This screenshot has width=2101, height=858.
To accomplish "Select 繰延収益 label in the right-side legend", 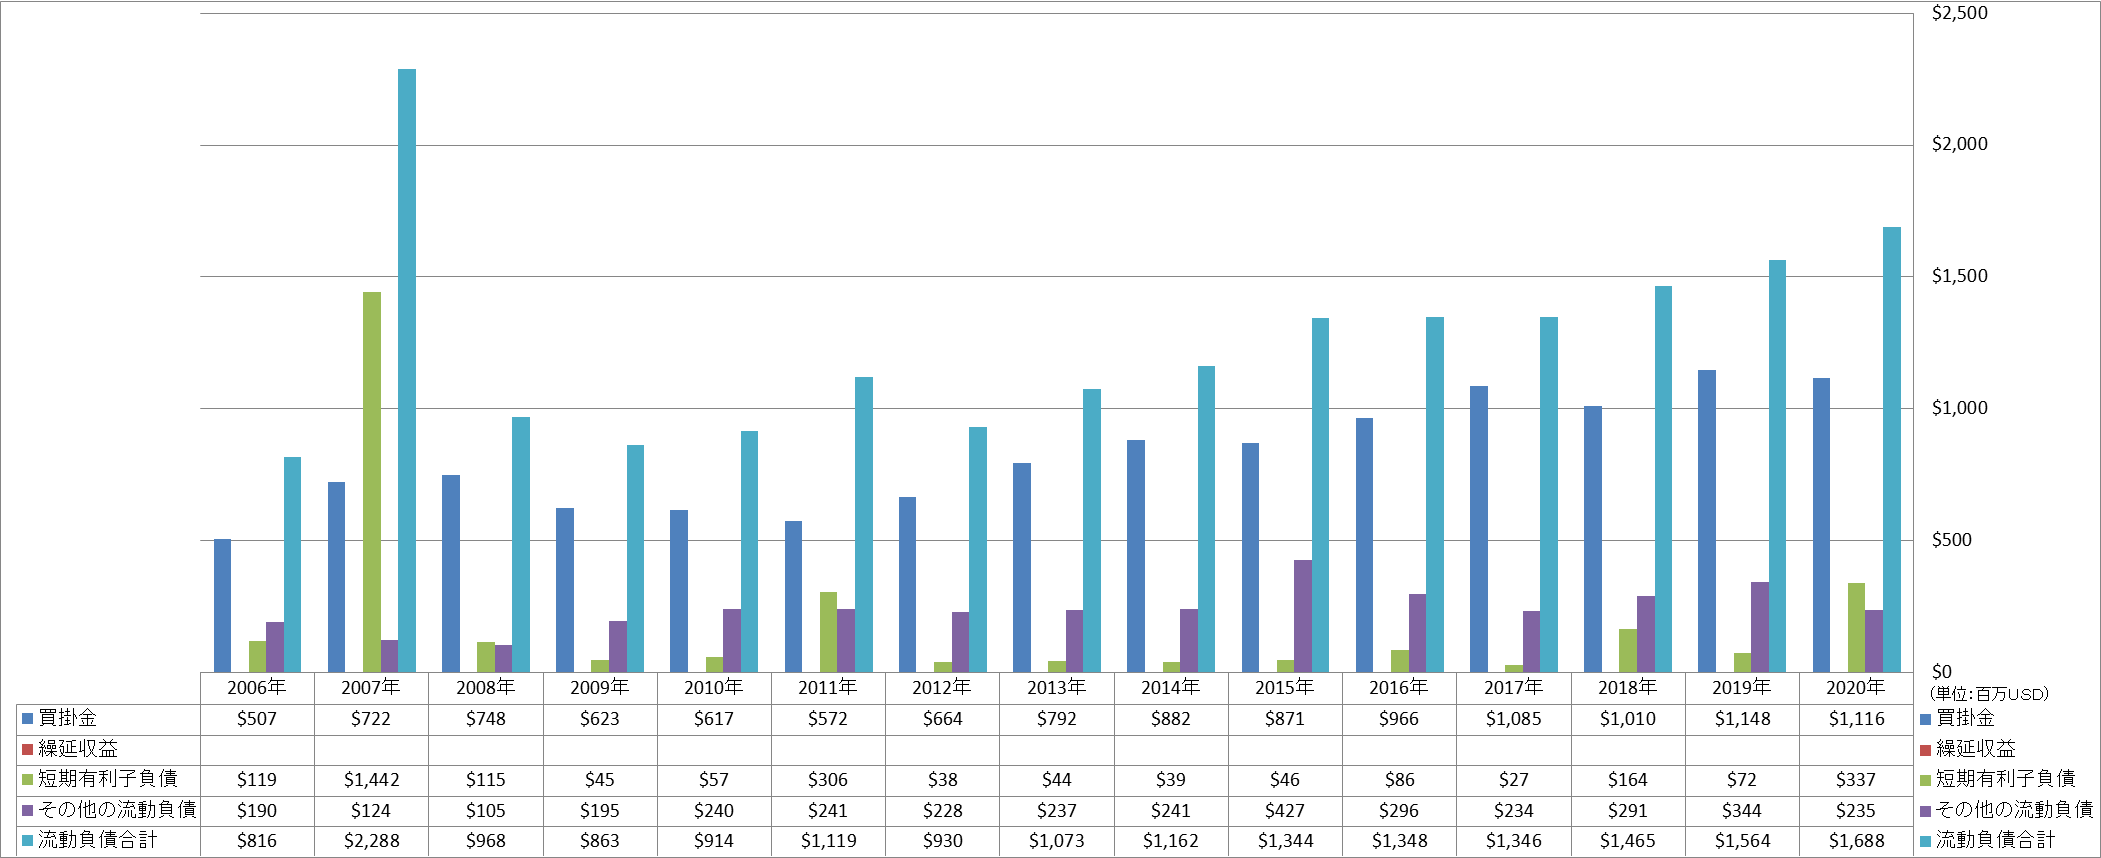I will click(x=1975, y=749).
